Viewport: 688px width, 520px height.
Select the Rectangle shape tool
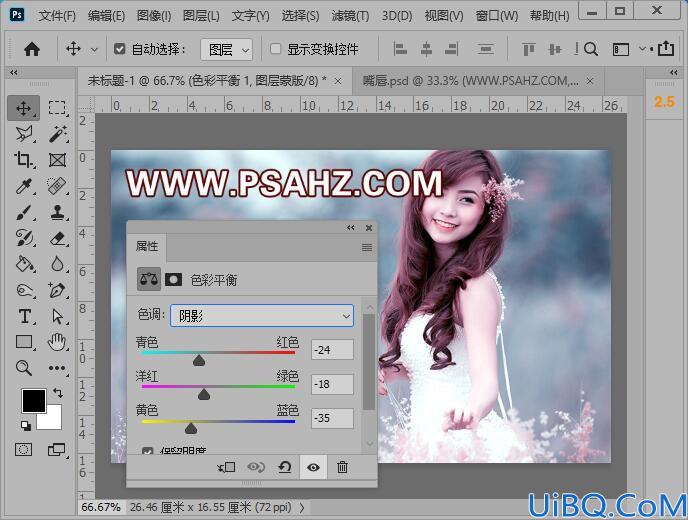point(24,342)
